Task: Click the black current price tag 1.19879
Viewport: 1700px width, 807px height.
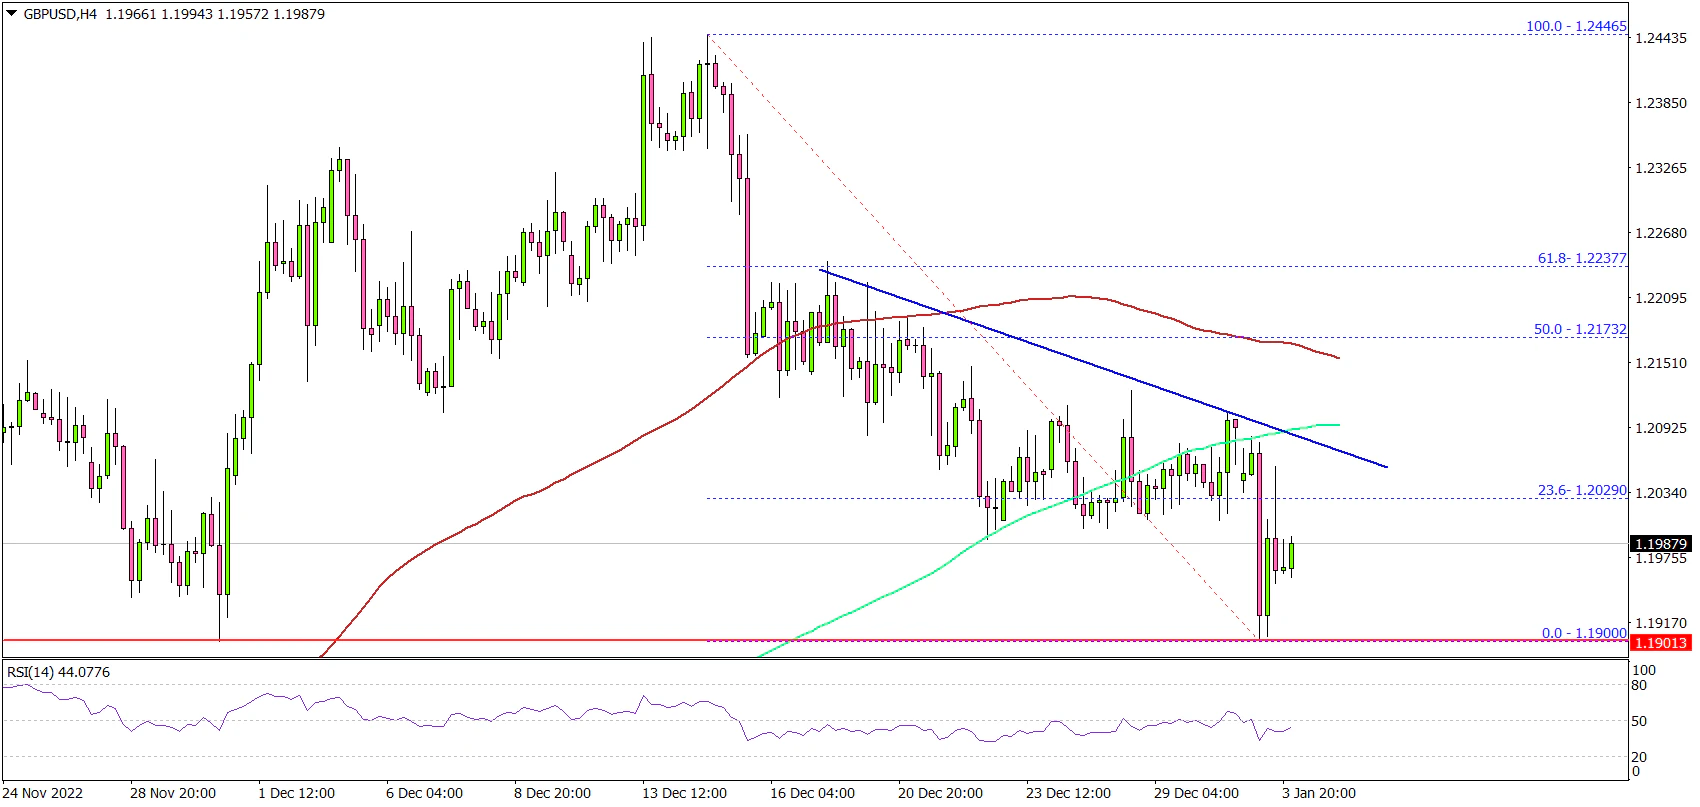Action: pos(1660,544)
